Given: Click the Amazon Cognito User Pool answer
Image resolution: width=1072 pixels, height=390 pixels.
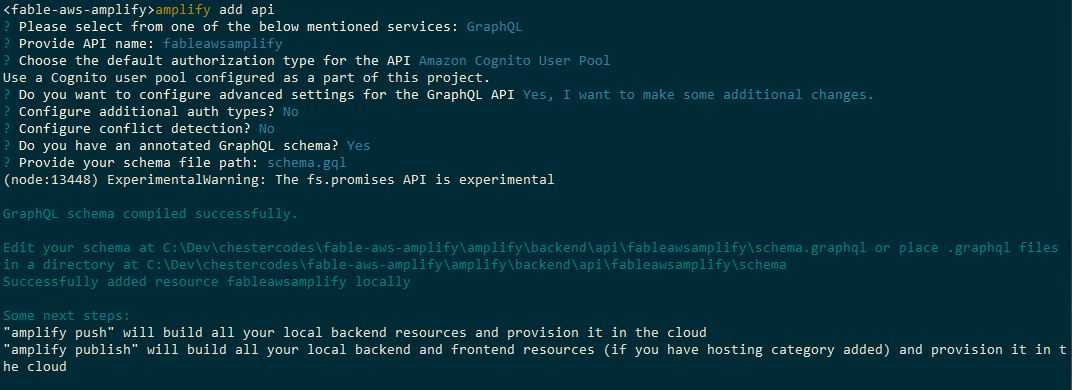Looking at the screenshot, I should [514, 61].
